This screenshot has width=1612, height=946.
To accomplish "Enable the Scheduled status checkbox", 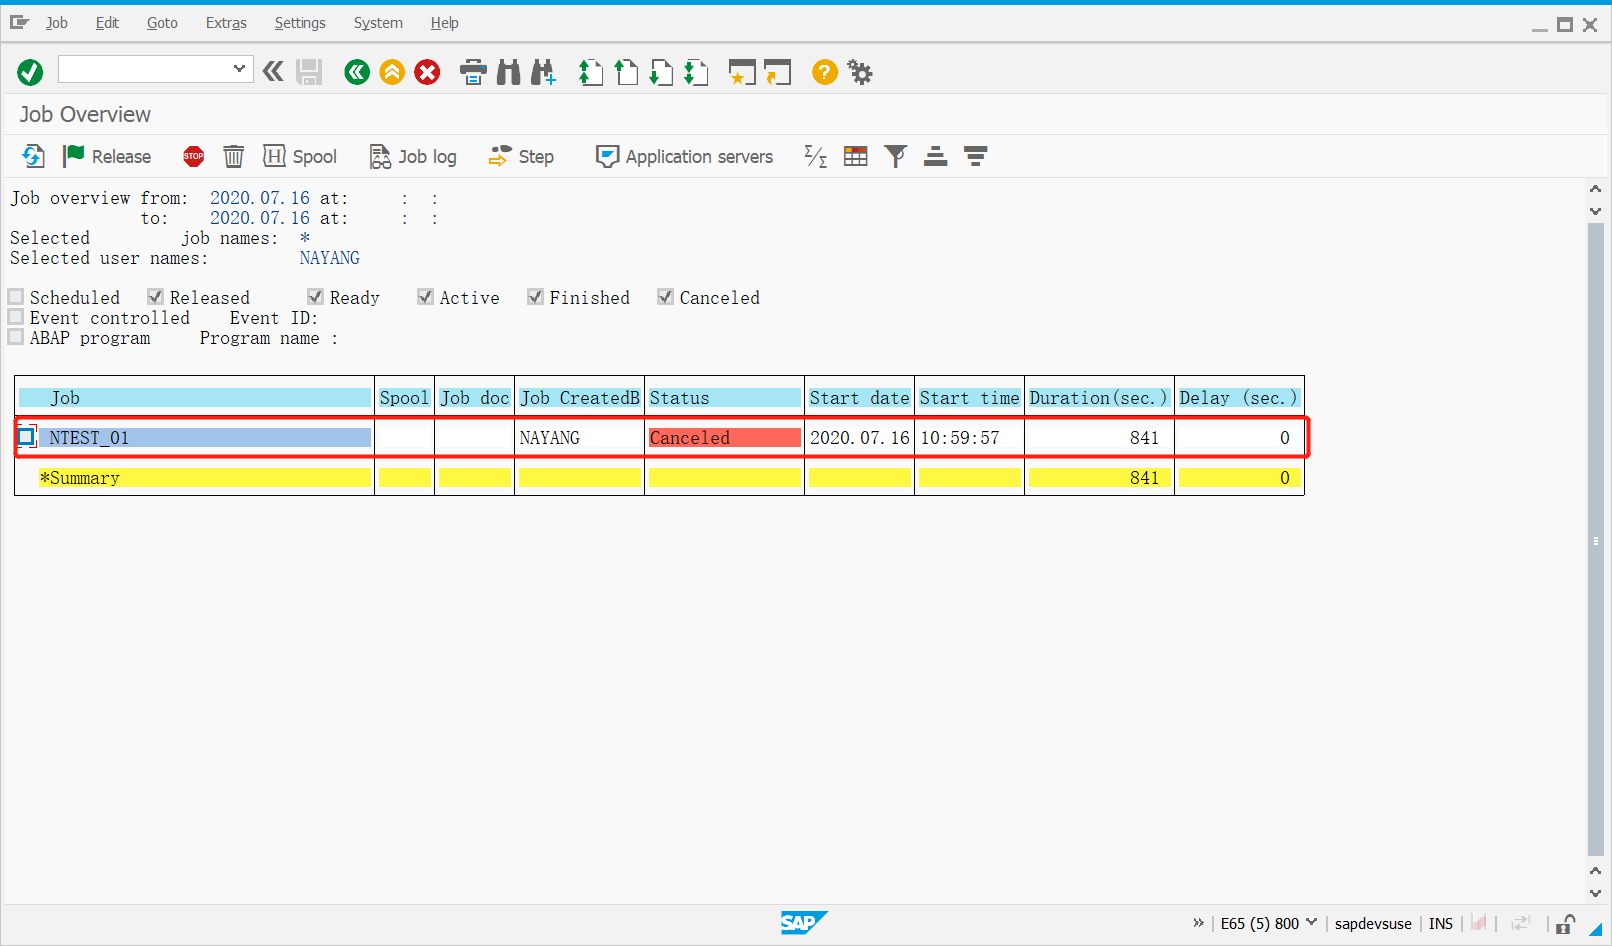I will coord(15,296).
